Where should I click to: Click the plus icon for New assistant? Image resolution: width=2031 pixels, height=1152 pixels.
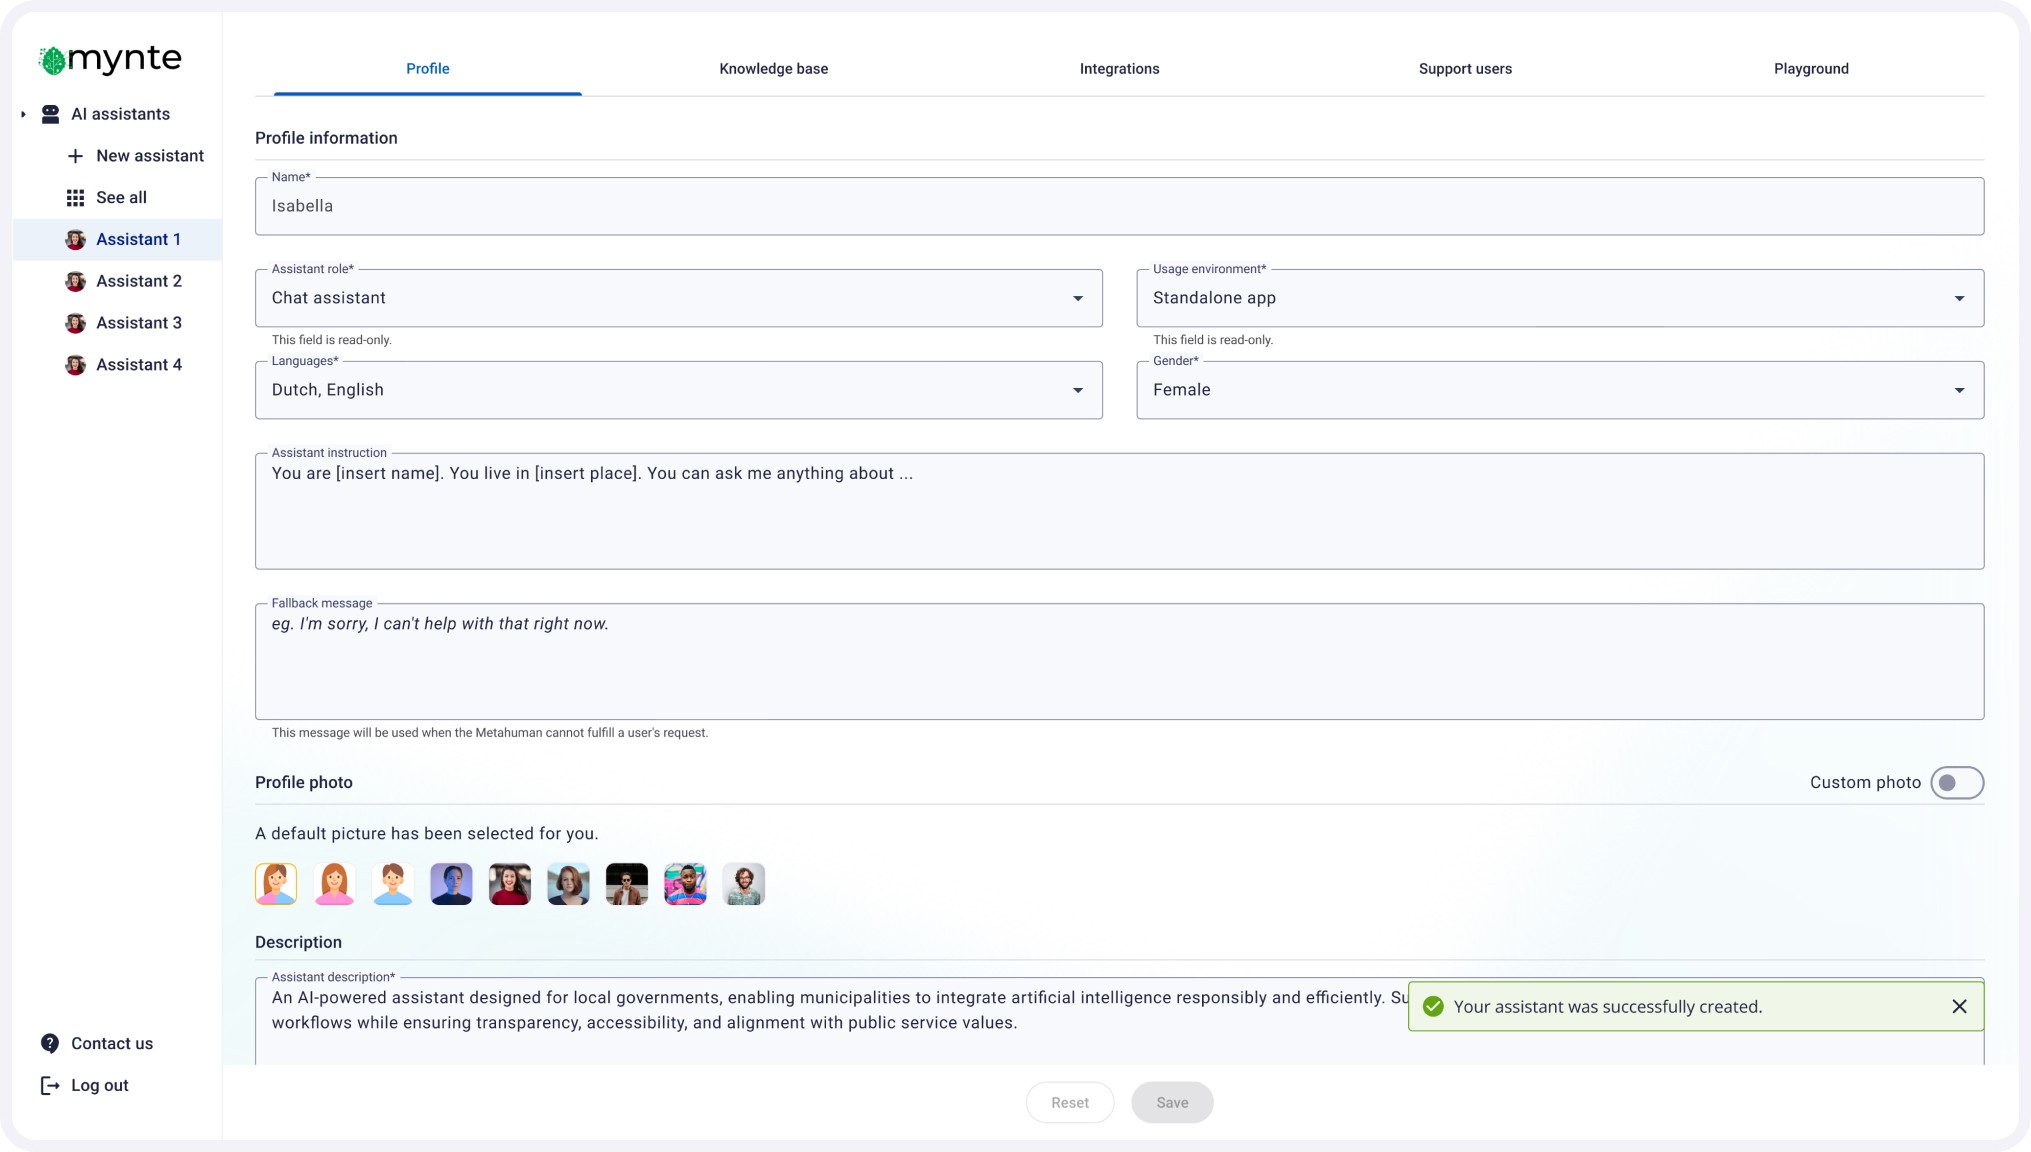pyautogui.click(x=75, y=156)
